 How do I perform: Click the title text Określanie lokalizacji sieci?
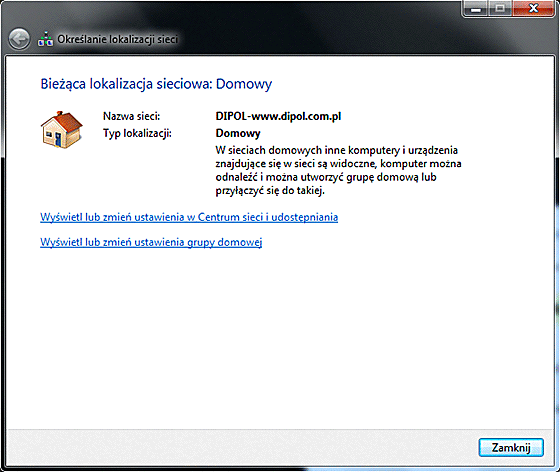pyautogui.click(x=118, y=39)
